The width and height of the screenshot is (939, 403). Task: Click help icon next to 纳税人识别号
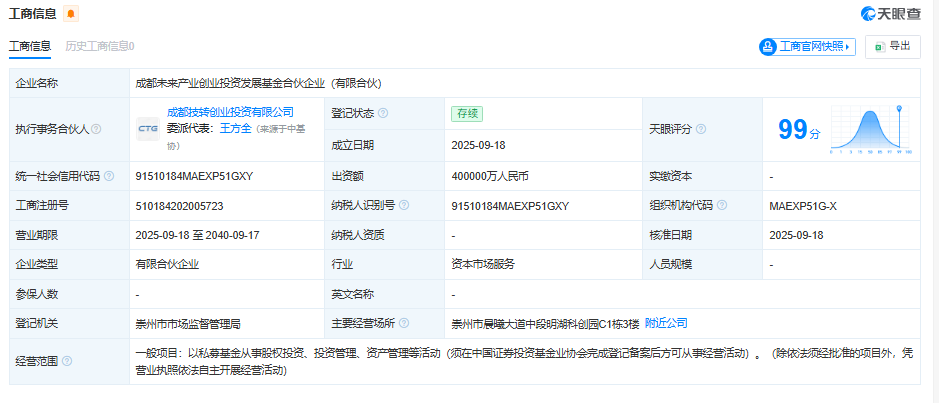pos(402,205)
